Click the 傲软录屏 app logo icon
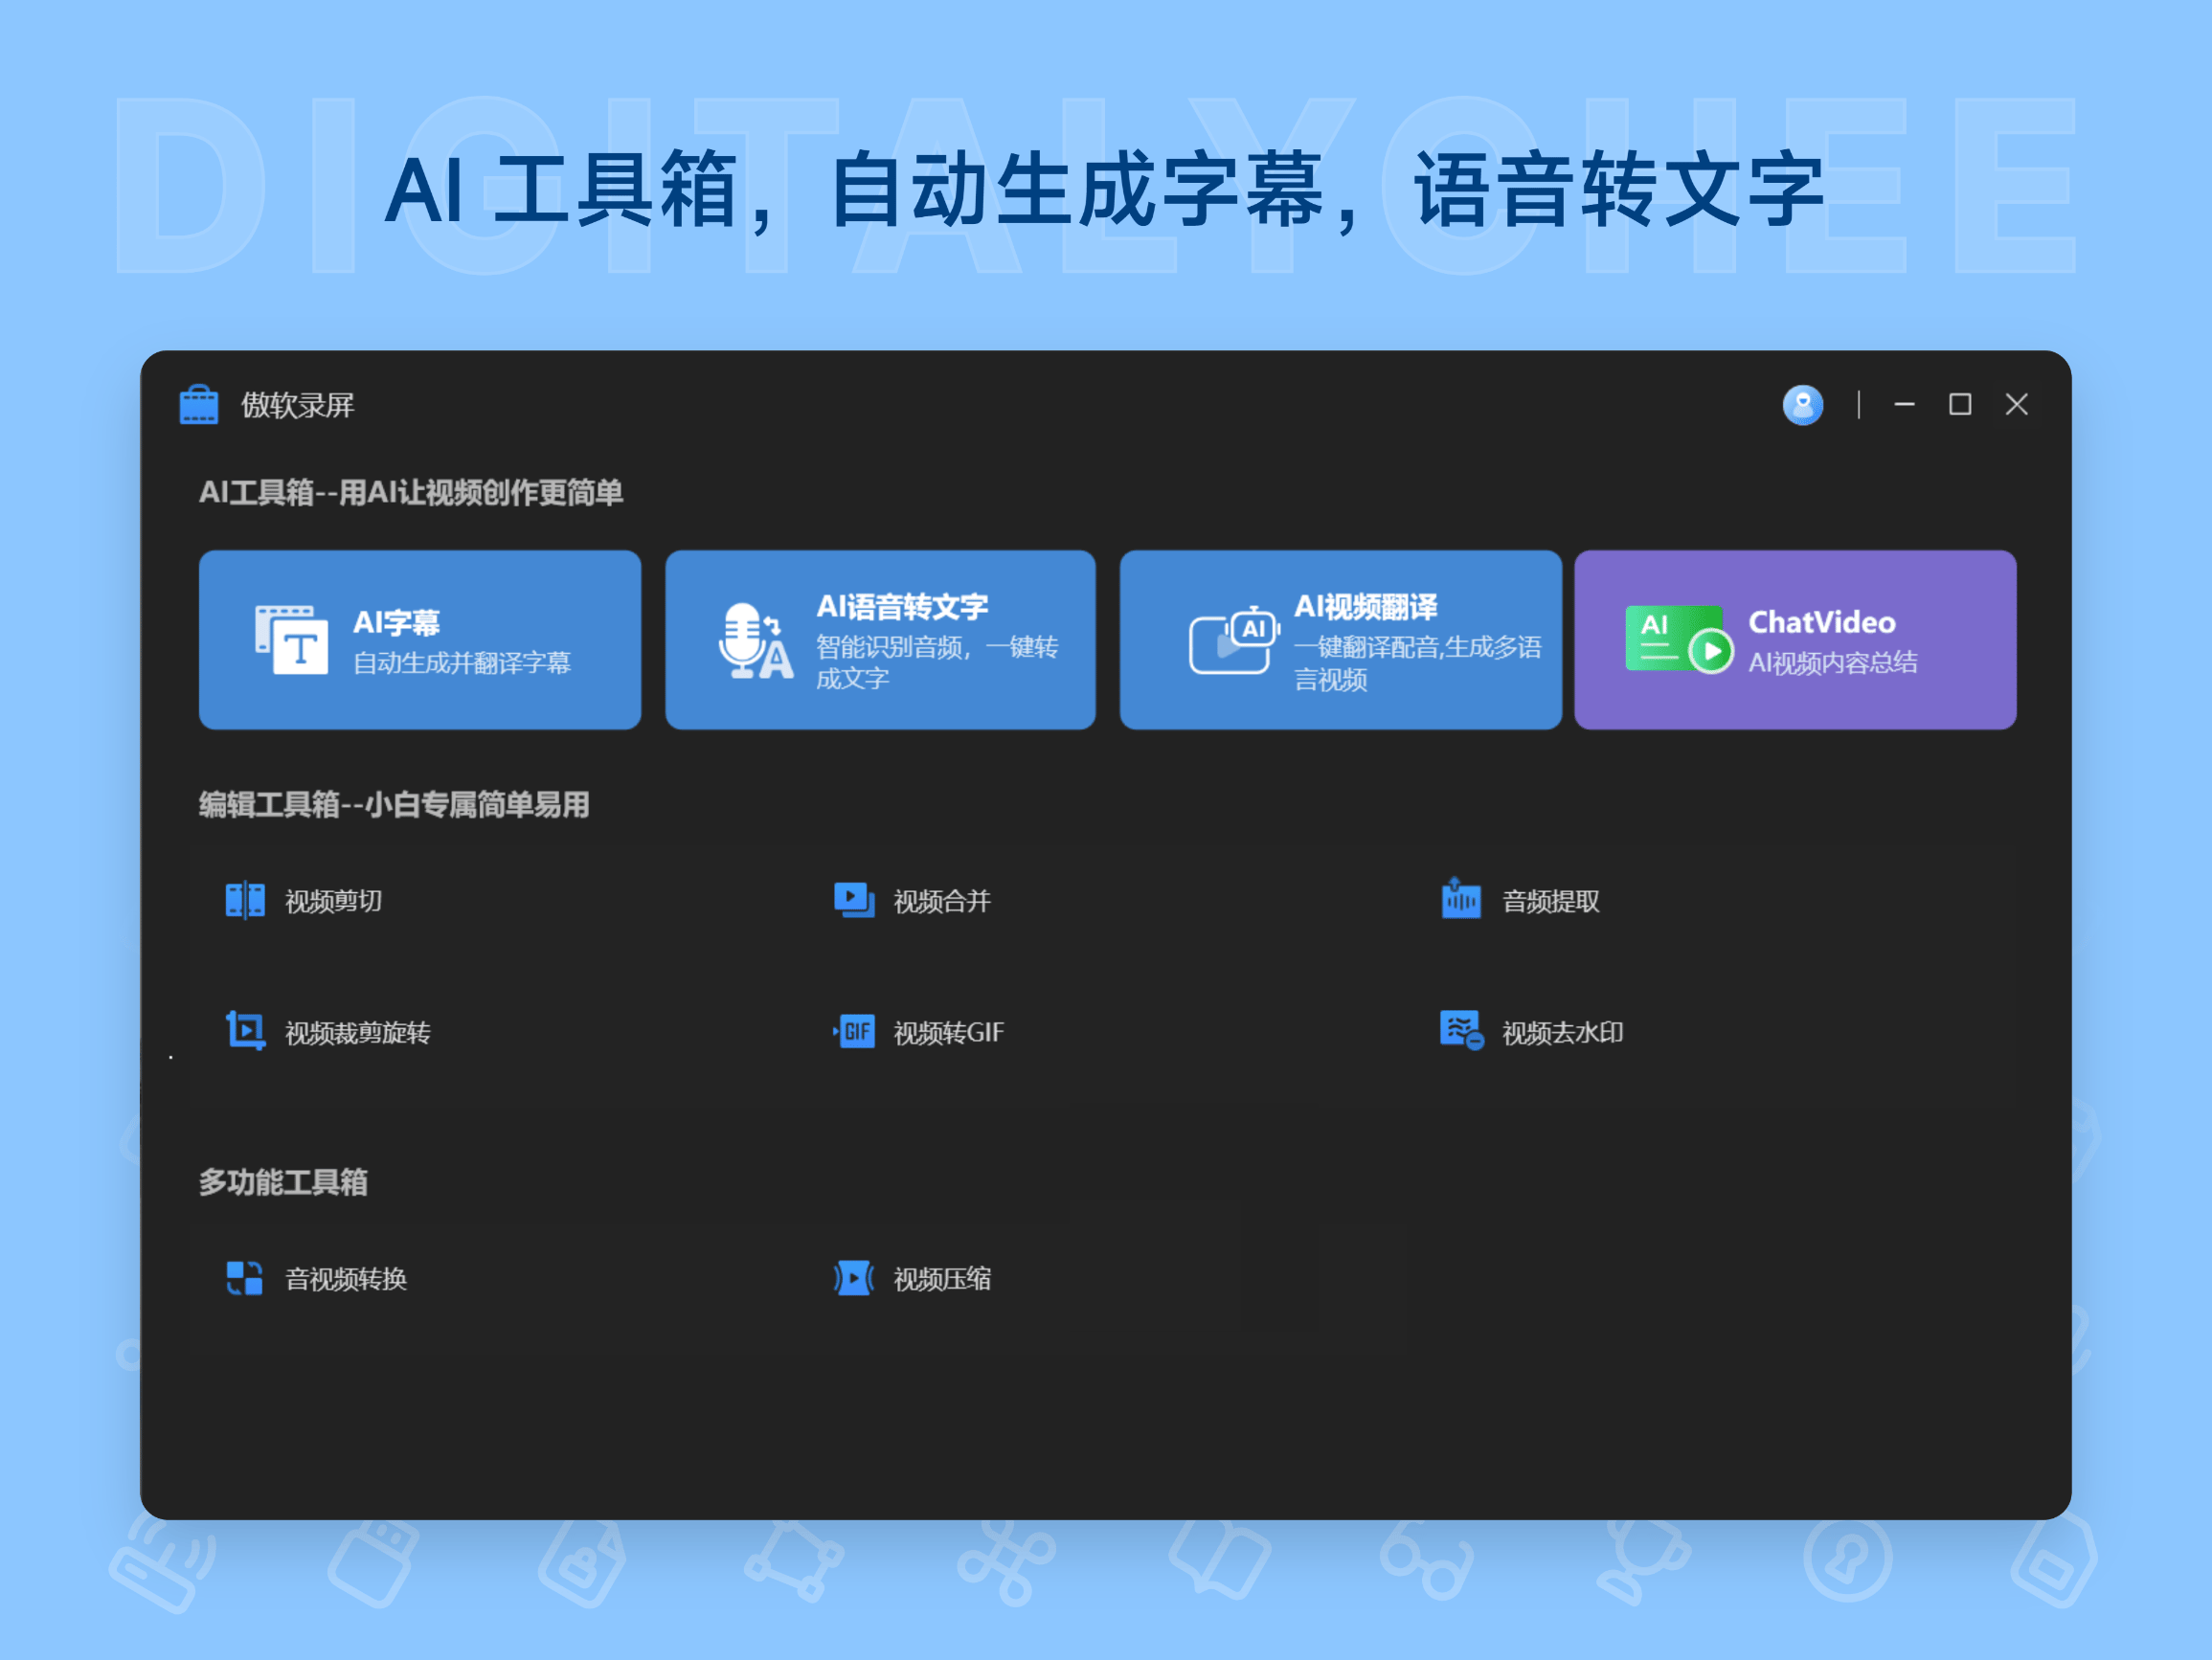 (198, 405)
